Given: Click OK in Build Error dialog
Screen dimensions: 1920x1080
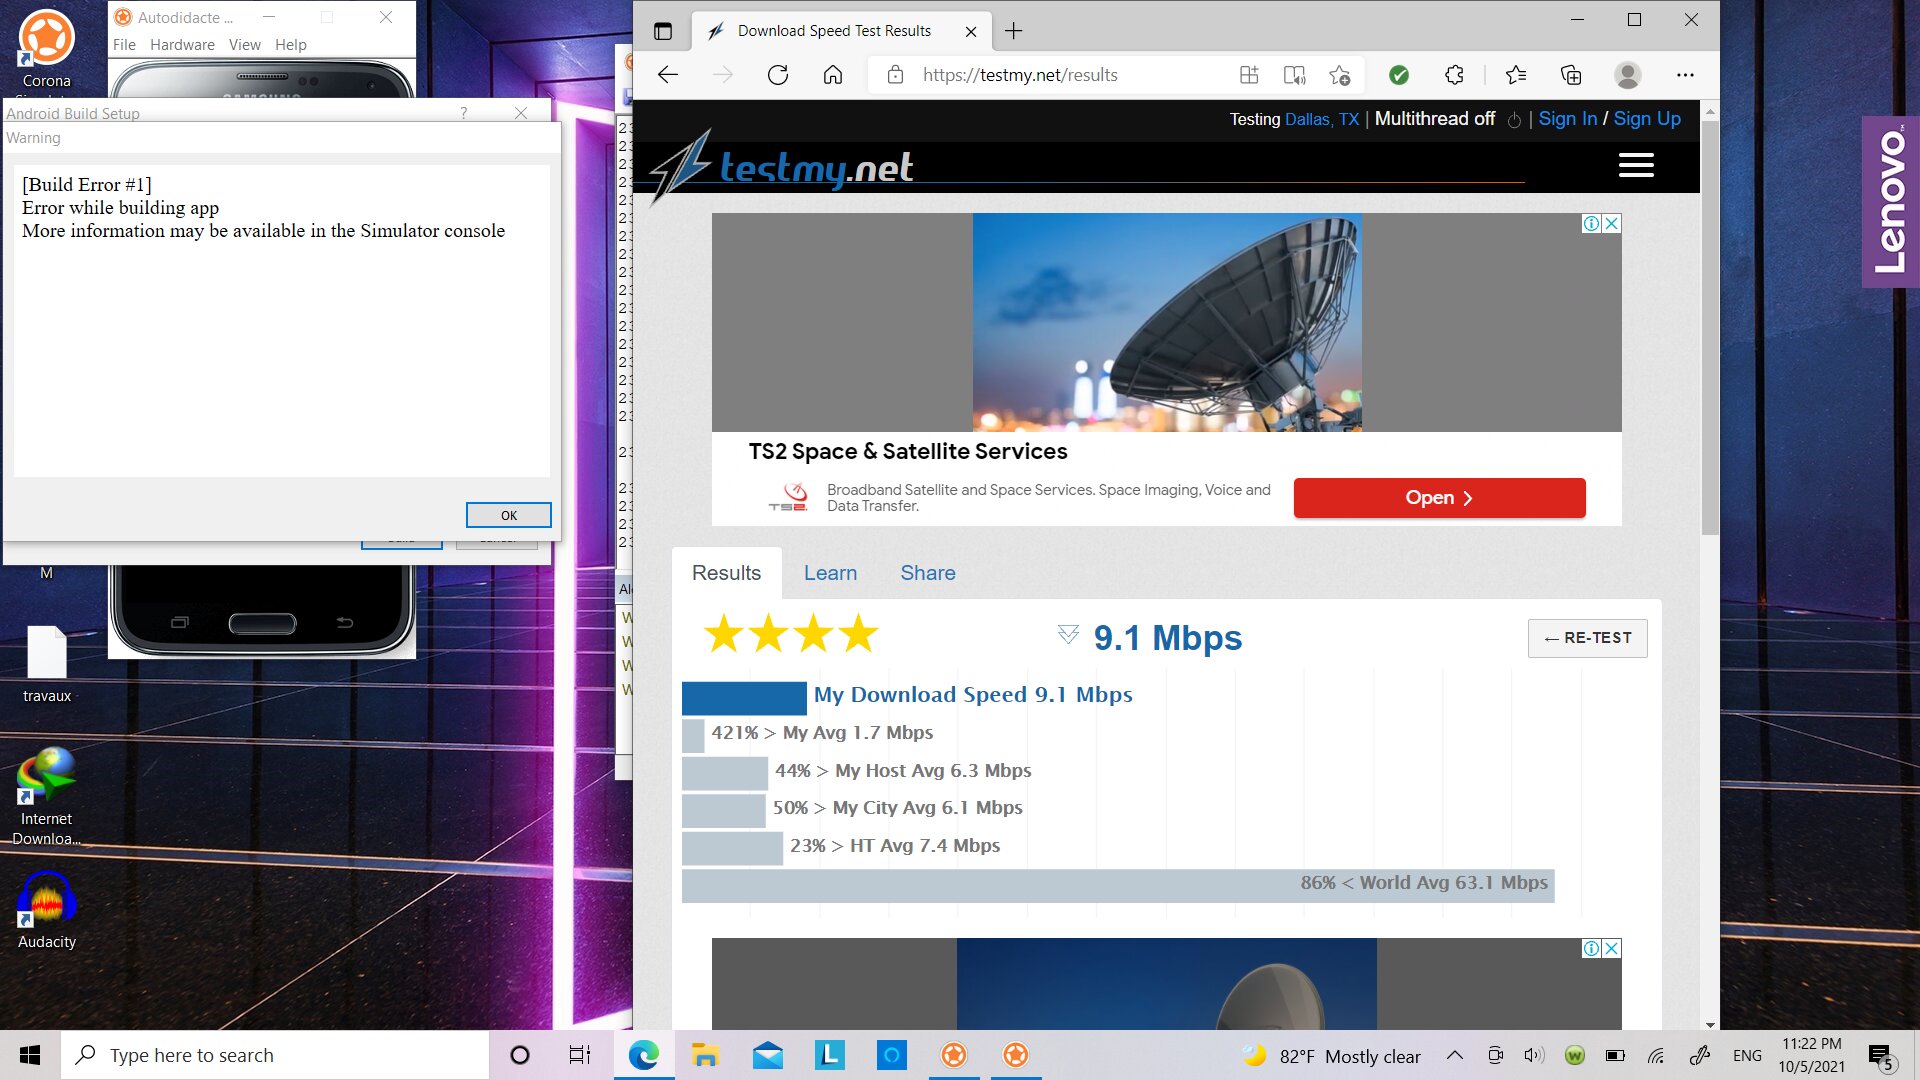Looking at the screenshot, I should (x=508, y=515).
